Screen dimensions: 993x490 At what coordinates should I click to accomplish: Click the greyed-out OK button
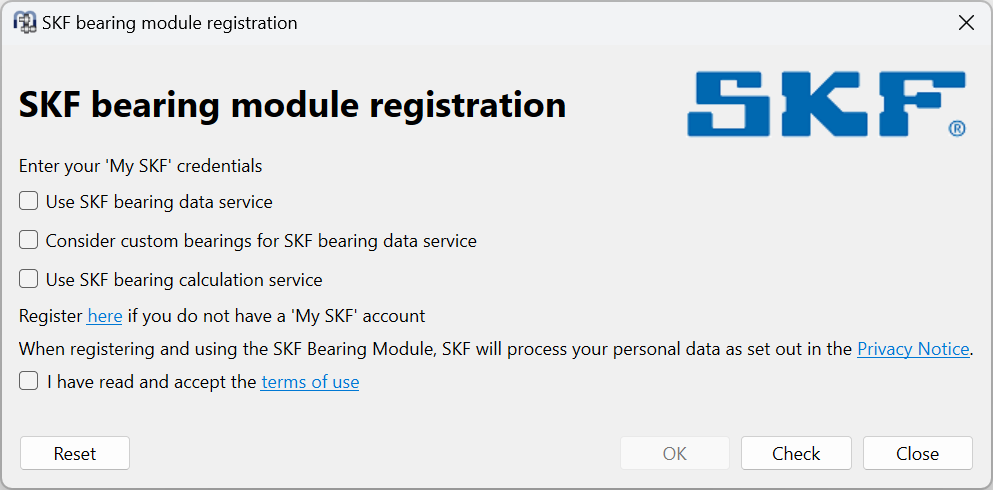pos(675,453)
